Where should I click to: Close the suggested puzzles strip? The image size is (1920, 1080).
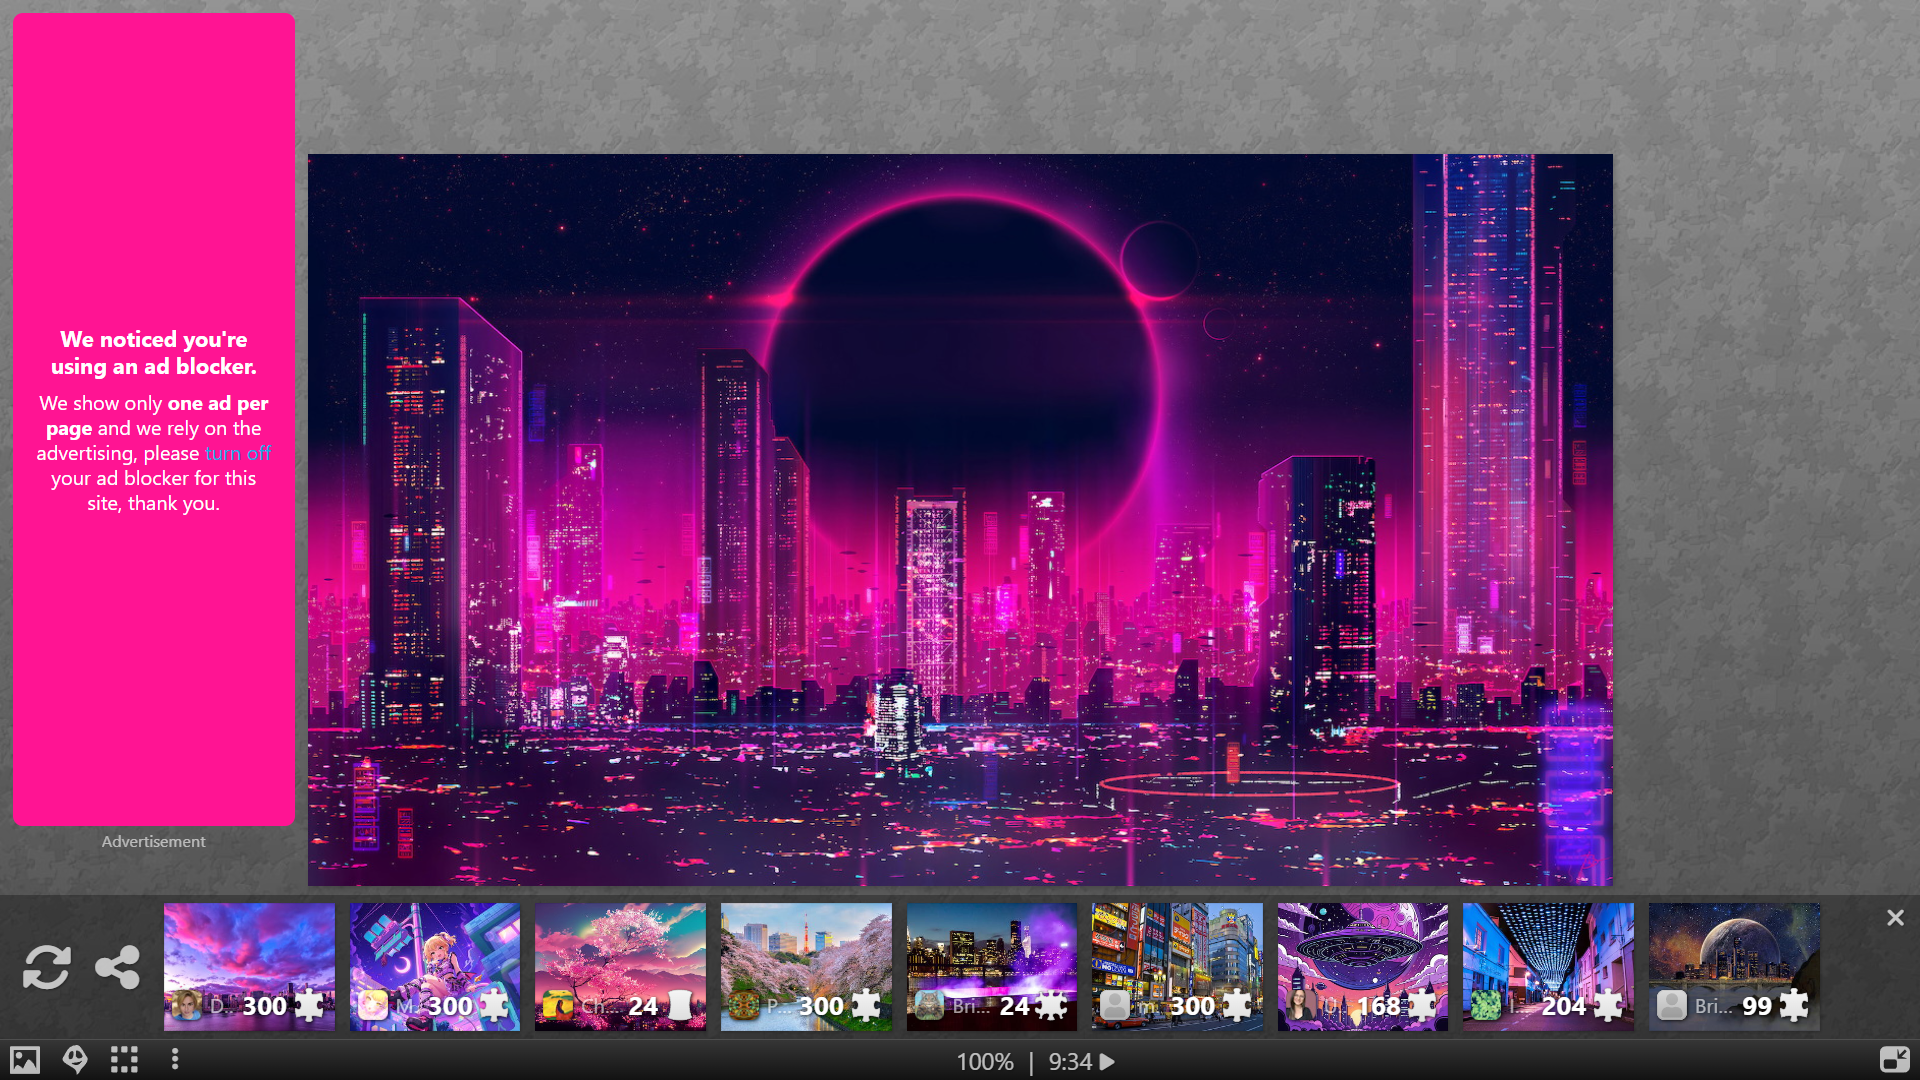pos(1894,918)
